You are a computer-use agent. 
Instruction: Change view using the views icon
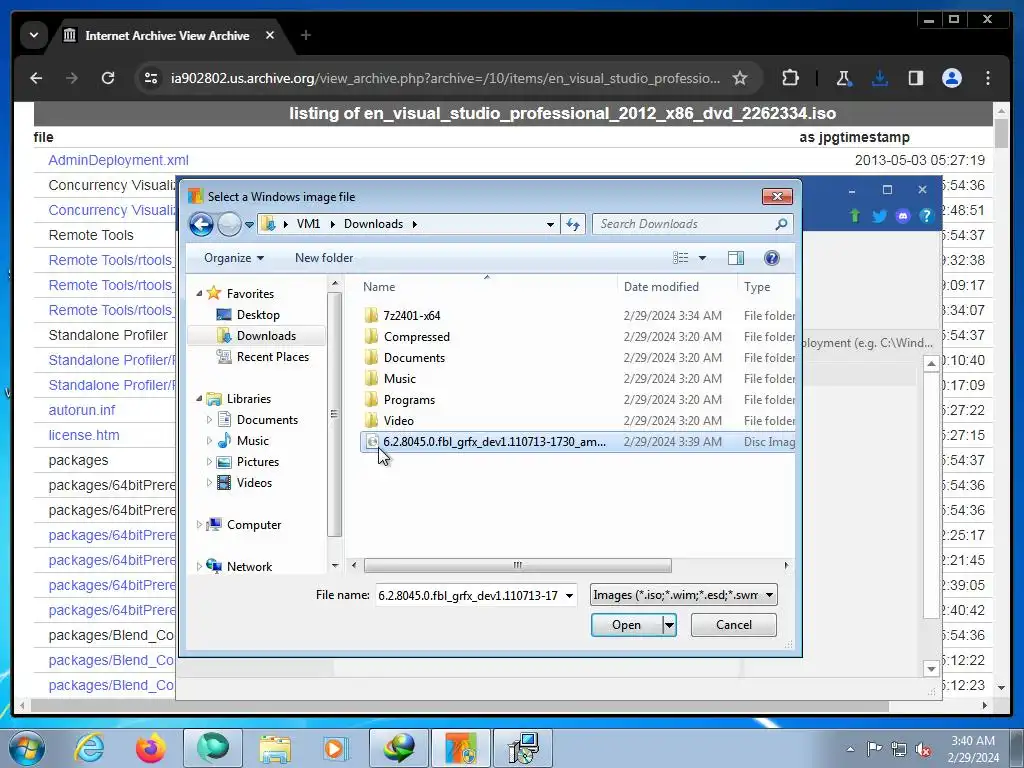pyautogui.click(x=680, y=258)
